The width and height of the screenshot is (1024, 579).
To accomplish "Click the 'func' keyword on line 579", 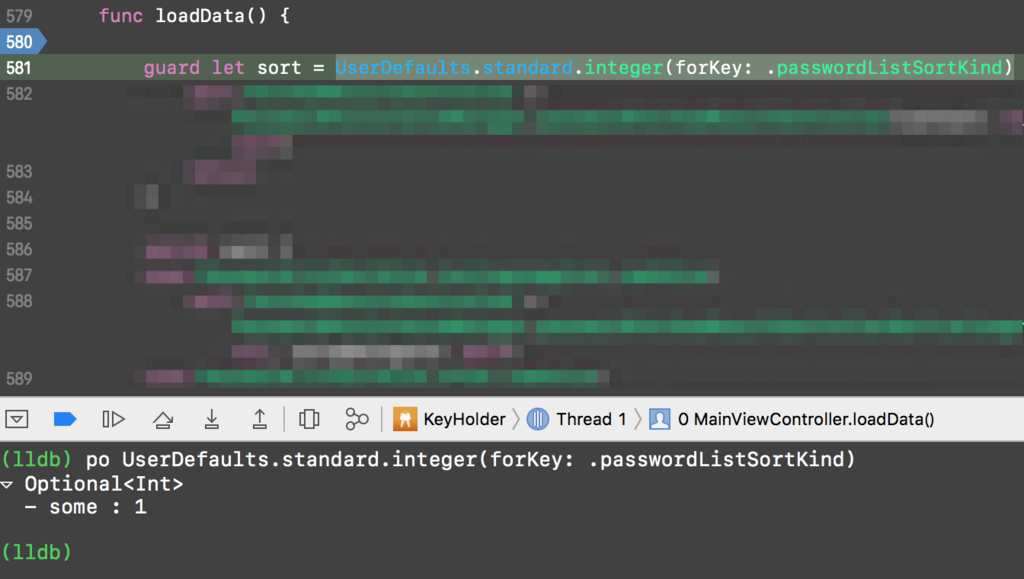I will 121,16.
